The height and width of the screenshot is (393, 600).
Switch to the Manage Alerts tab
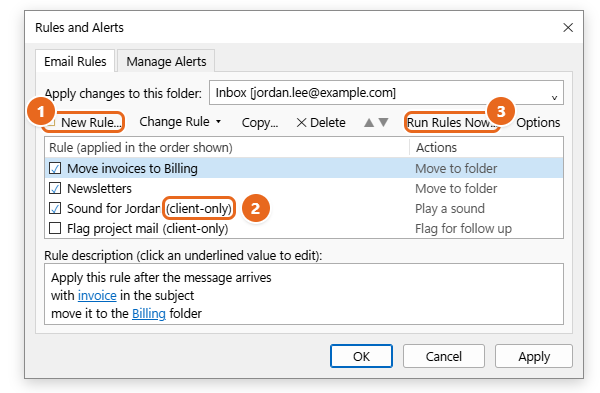(166, 61)
